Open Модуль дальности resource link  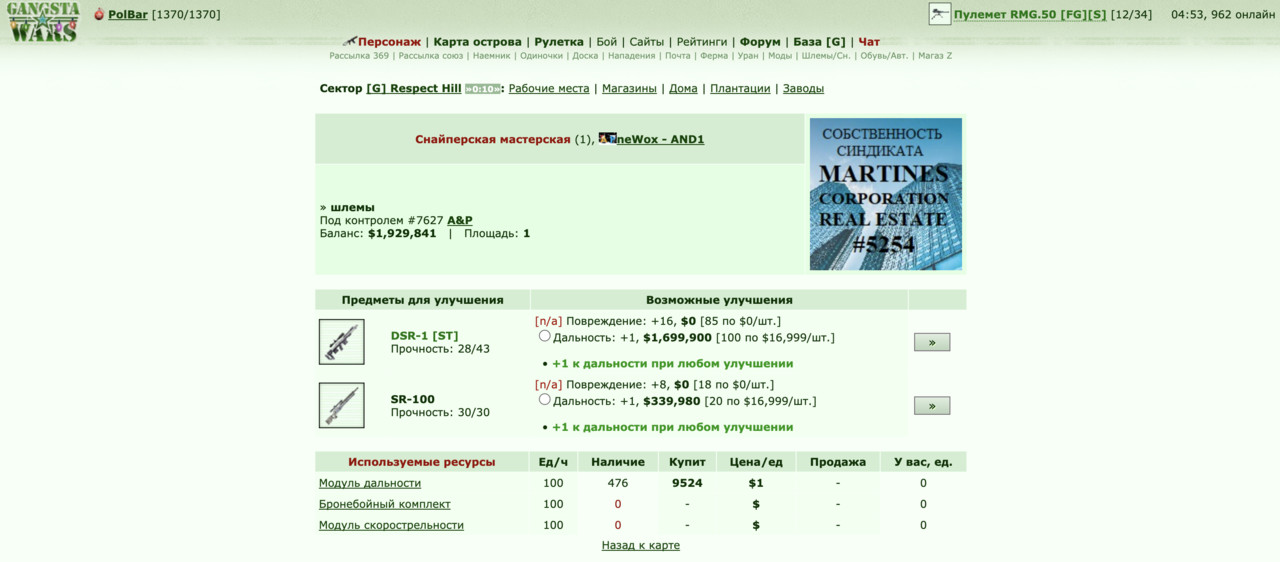[370, 483]
